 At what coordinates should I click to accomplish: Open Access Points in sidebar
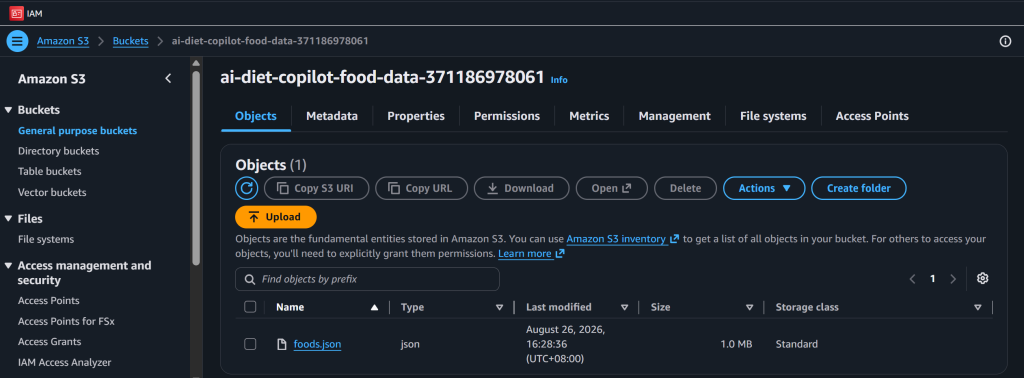tap(49, 301)
